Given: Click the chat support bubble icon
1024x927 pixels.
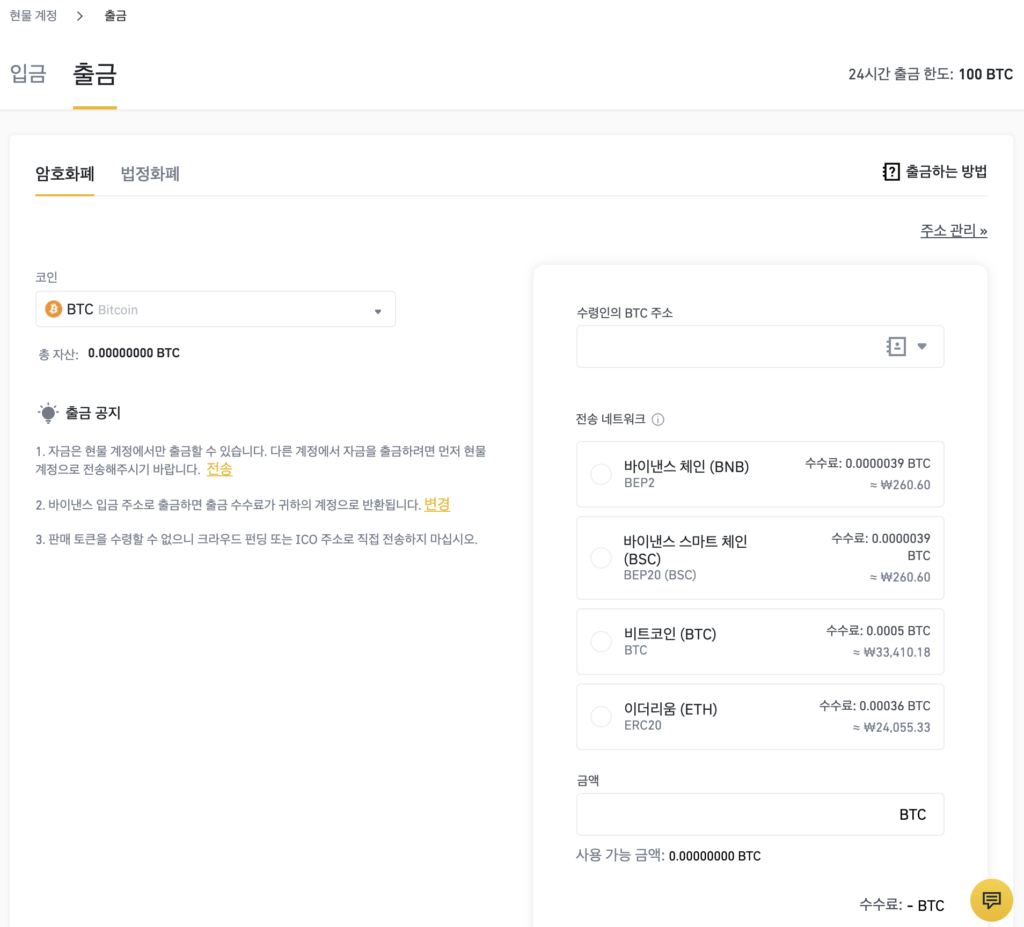Looking at the screenshot, I should pyautogui.click(x=991, y=900).
